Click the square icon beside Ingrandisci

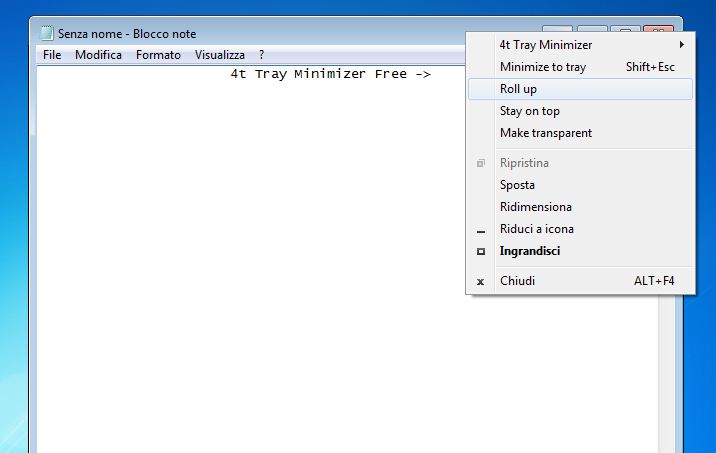[x=480, y=251]
